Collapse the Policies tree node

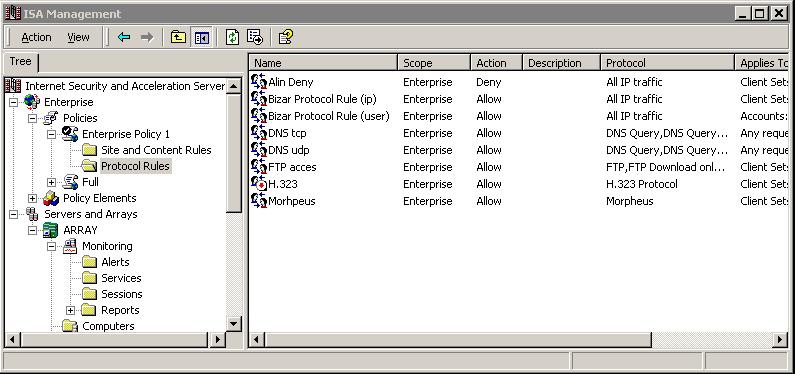[x=32, y=118]
